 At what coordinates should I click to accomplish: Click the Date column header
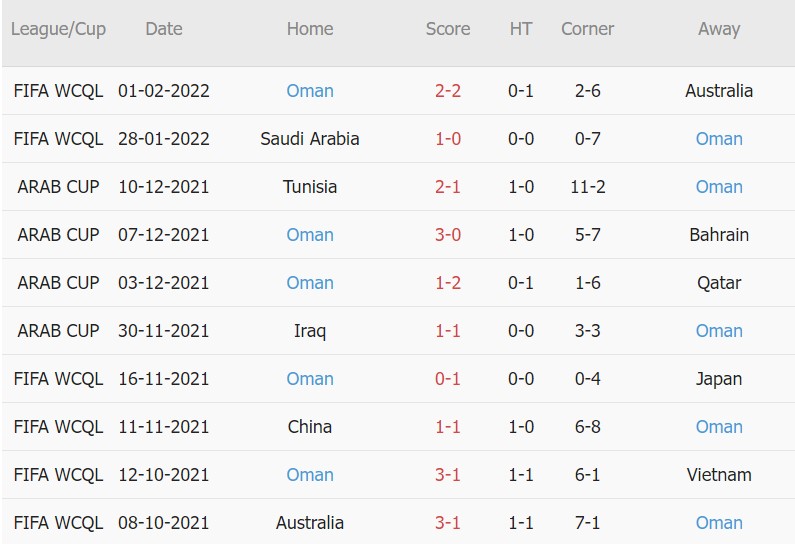coord(164,29)
